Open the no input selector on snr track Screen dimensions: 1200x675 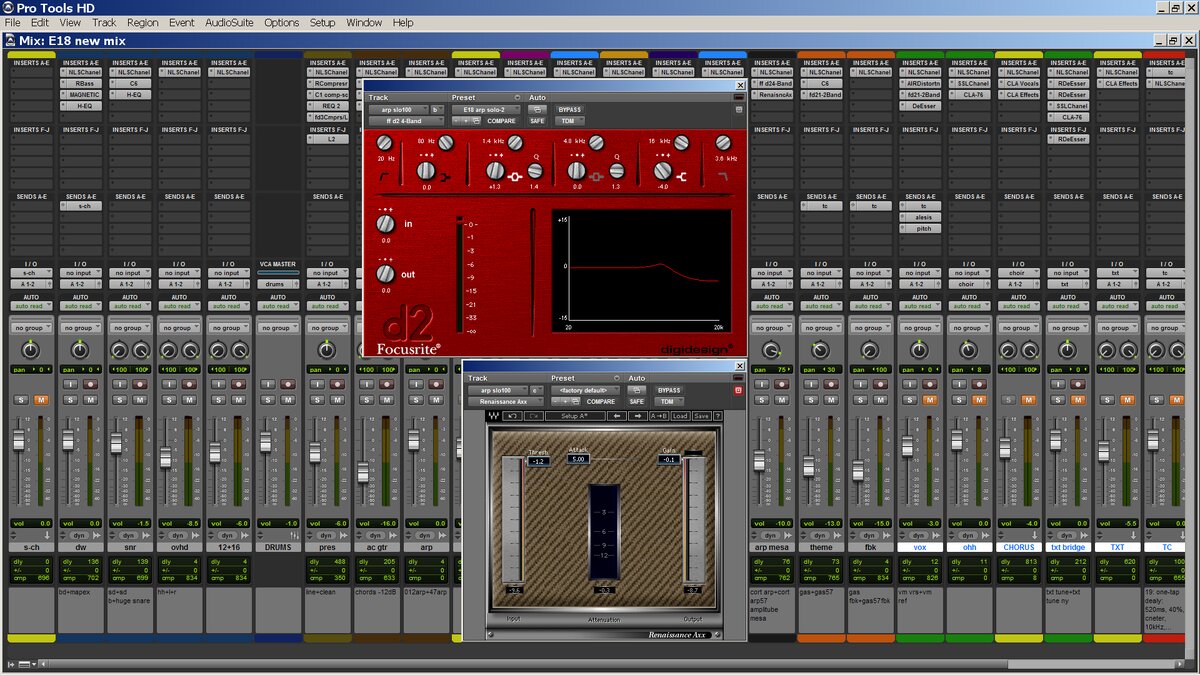pyautogui.click(x=130, y=272)
